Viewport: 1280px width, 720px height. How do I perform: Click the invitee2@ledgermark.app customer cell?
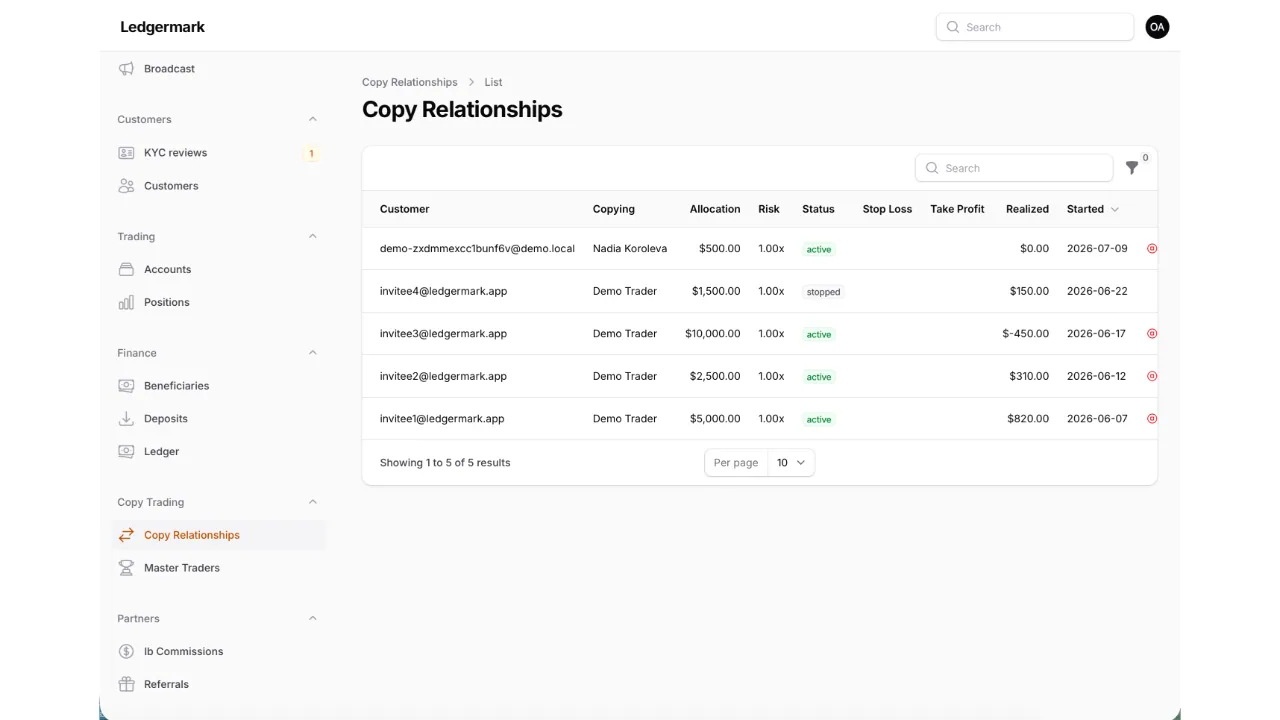coord(443,376)
